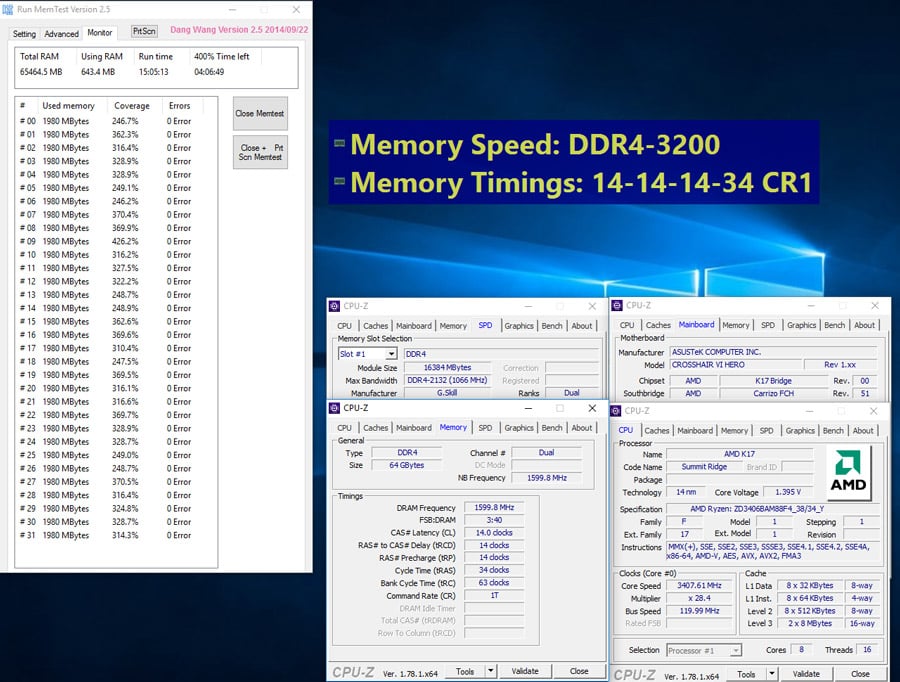Screen dimensions: 900x682
Task: Click Core Speed value 3407.61 MHz
Action: click(x=699, y=586)
